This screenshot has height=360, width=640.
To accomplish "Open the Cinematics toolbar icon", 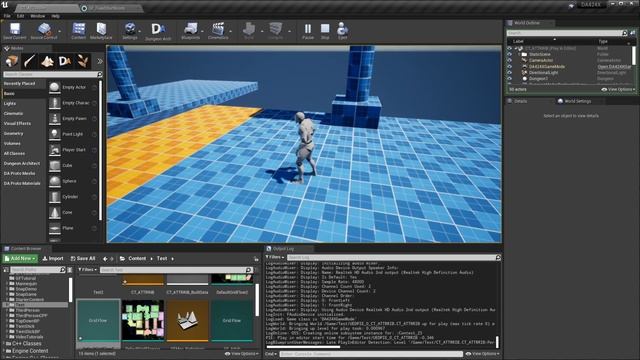I will pyautogui.click(x=218, y=29).
